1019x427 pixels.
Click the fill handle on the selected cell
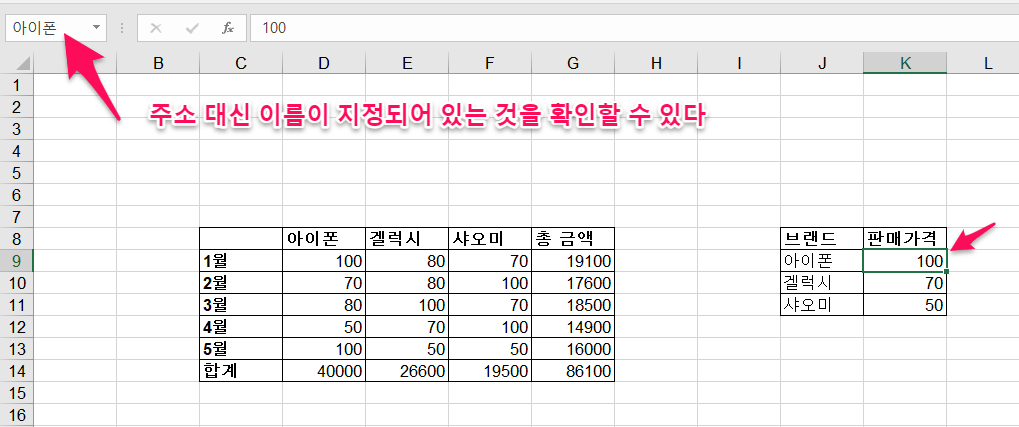tap(947, 272)
